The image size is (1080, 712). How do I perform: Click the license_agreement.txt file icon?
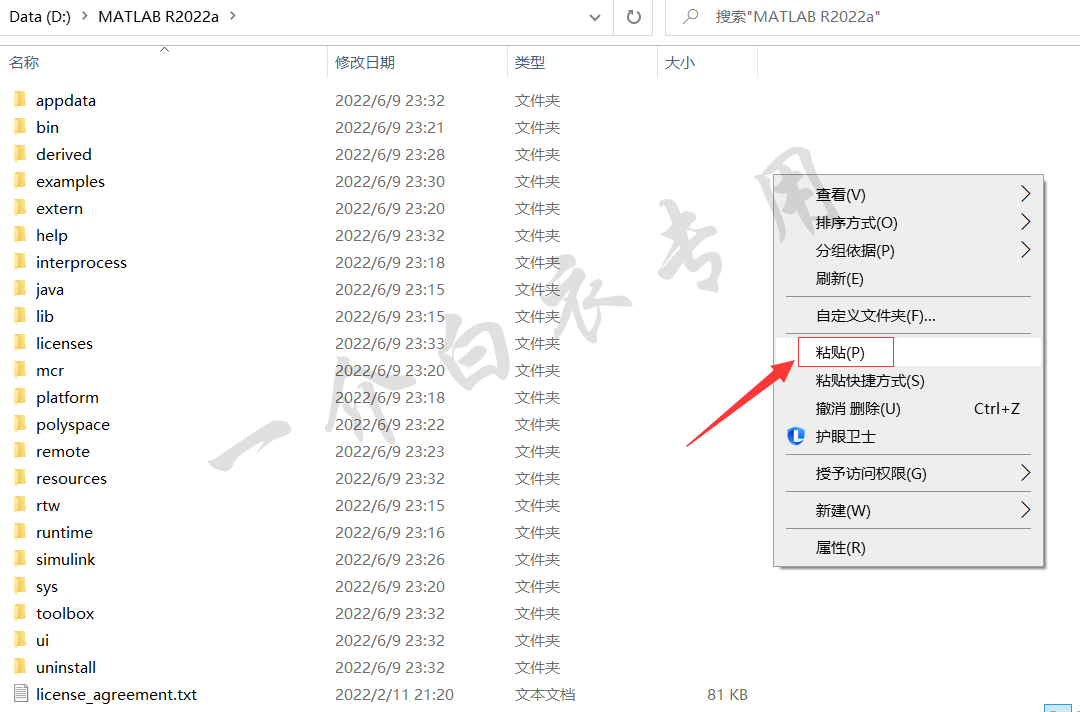[x=21, y=693]
